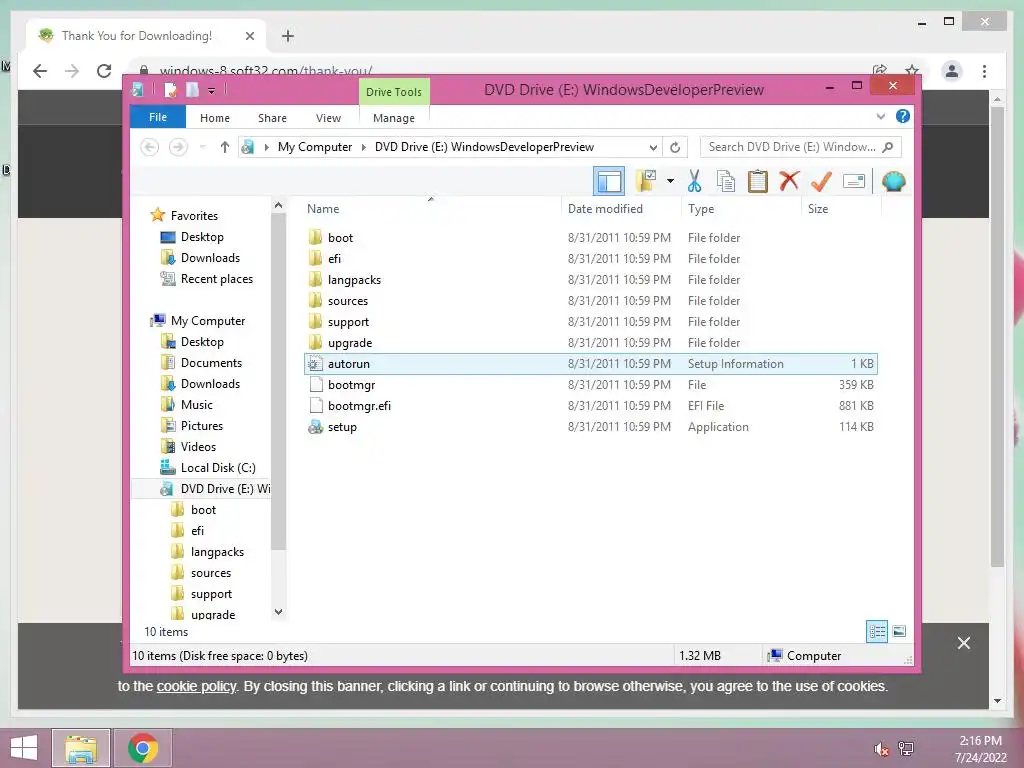
Task: Click DVD Drive breadcrumb in address bar
Action: coord(484,147)
